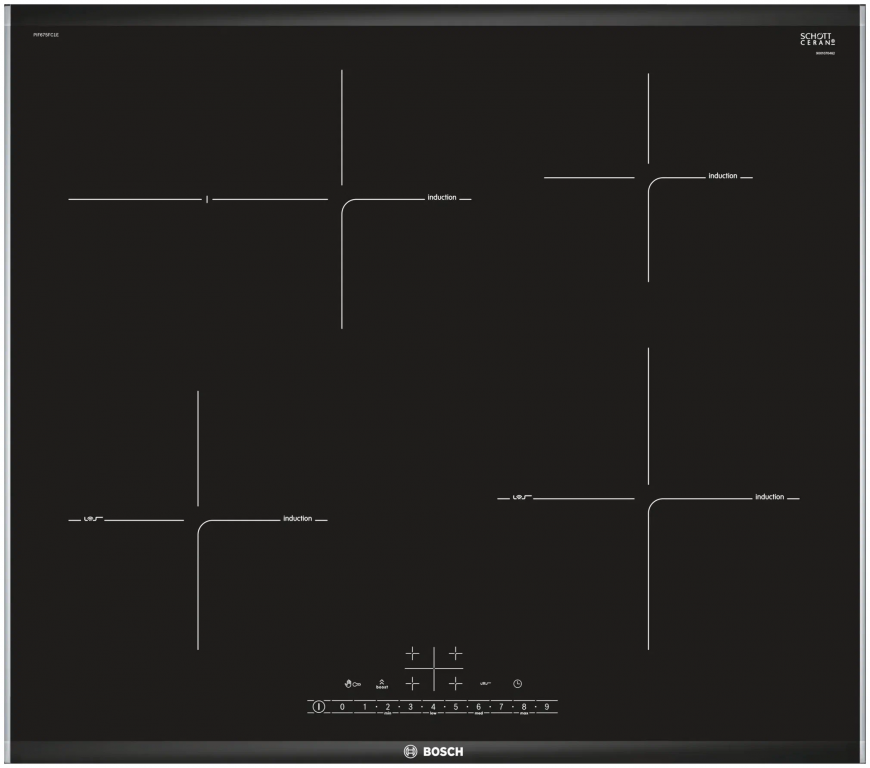Click the induction label of top-right zone
Viewport: 870px width, 768px height.
(x=722, y=176)
